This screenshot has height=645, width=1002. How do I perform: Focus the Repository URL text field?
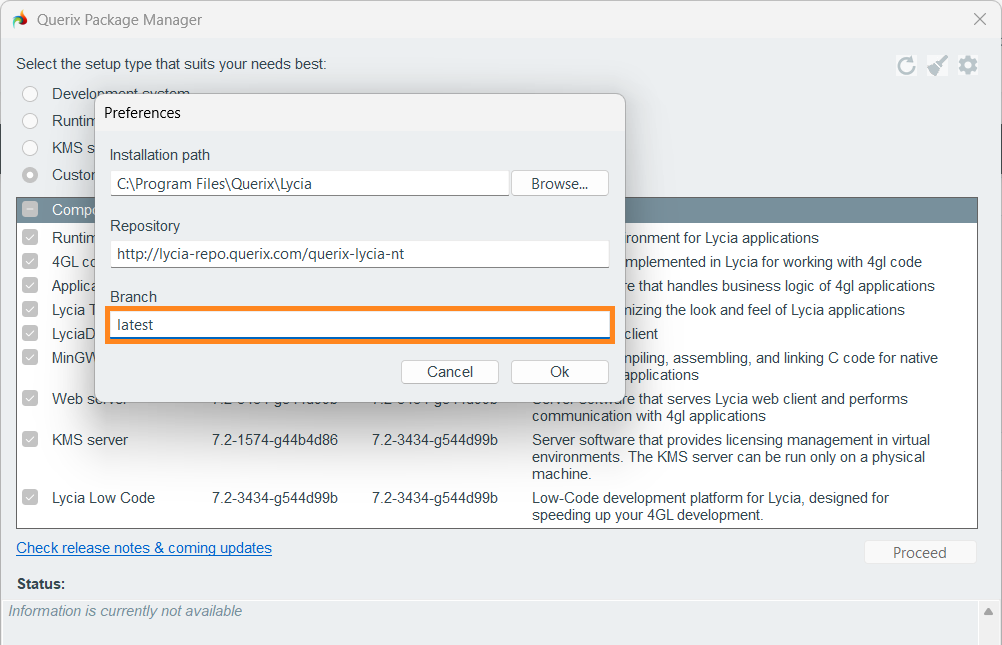pos(359,254)
